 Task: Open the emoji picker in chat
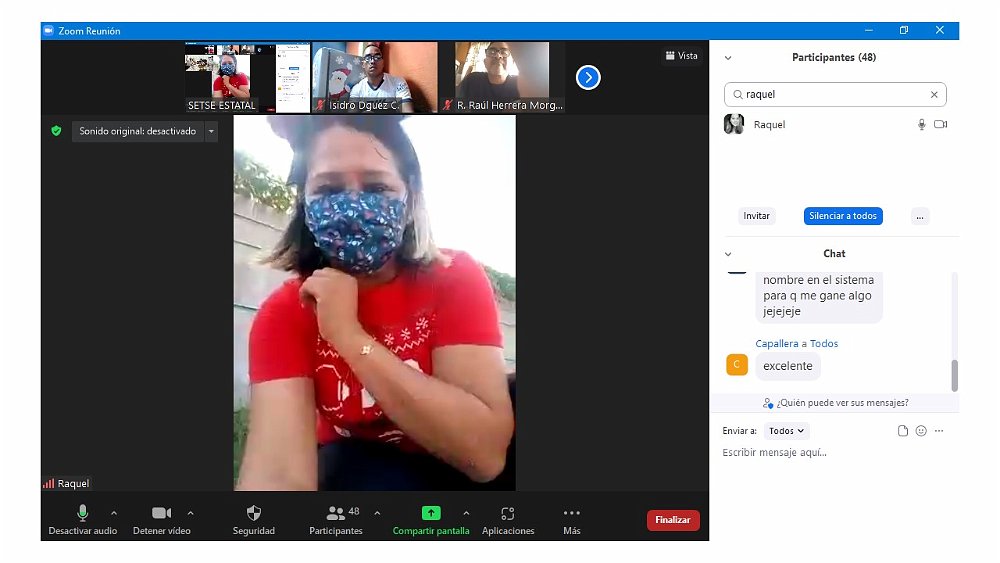921,431
